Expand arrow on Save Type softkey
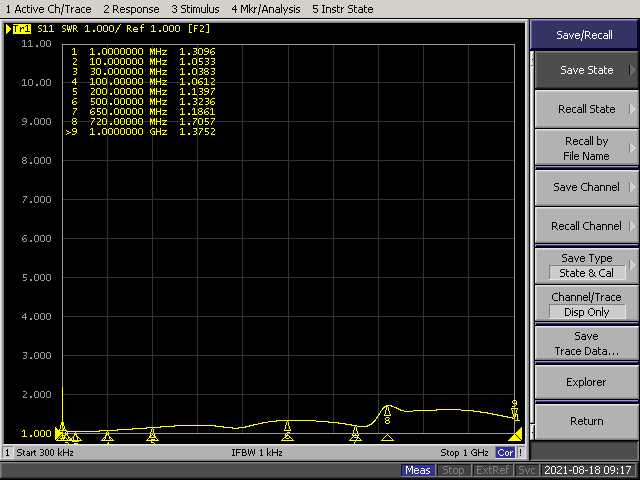The image size is (640, 480). 632,265
